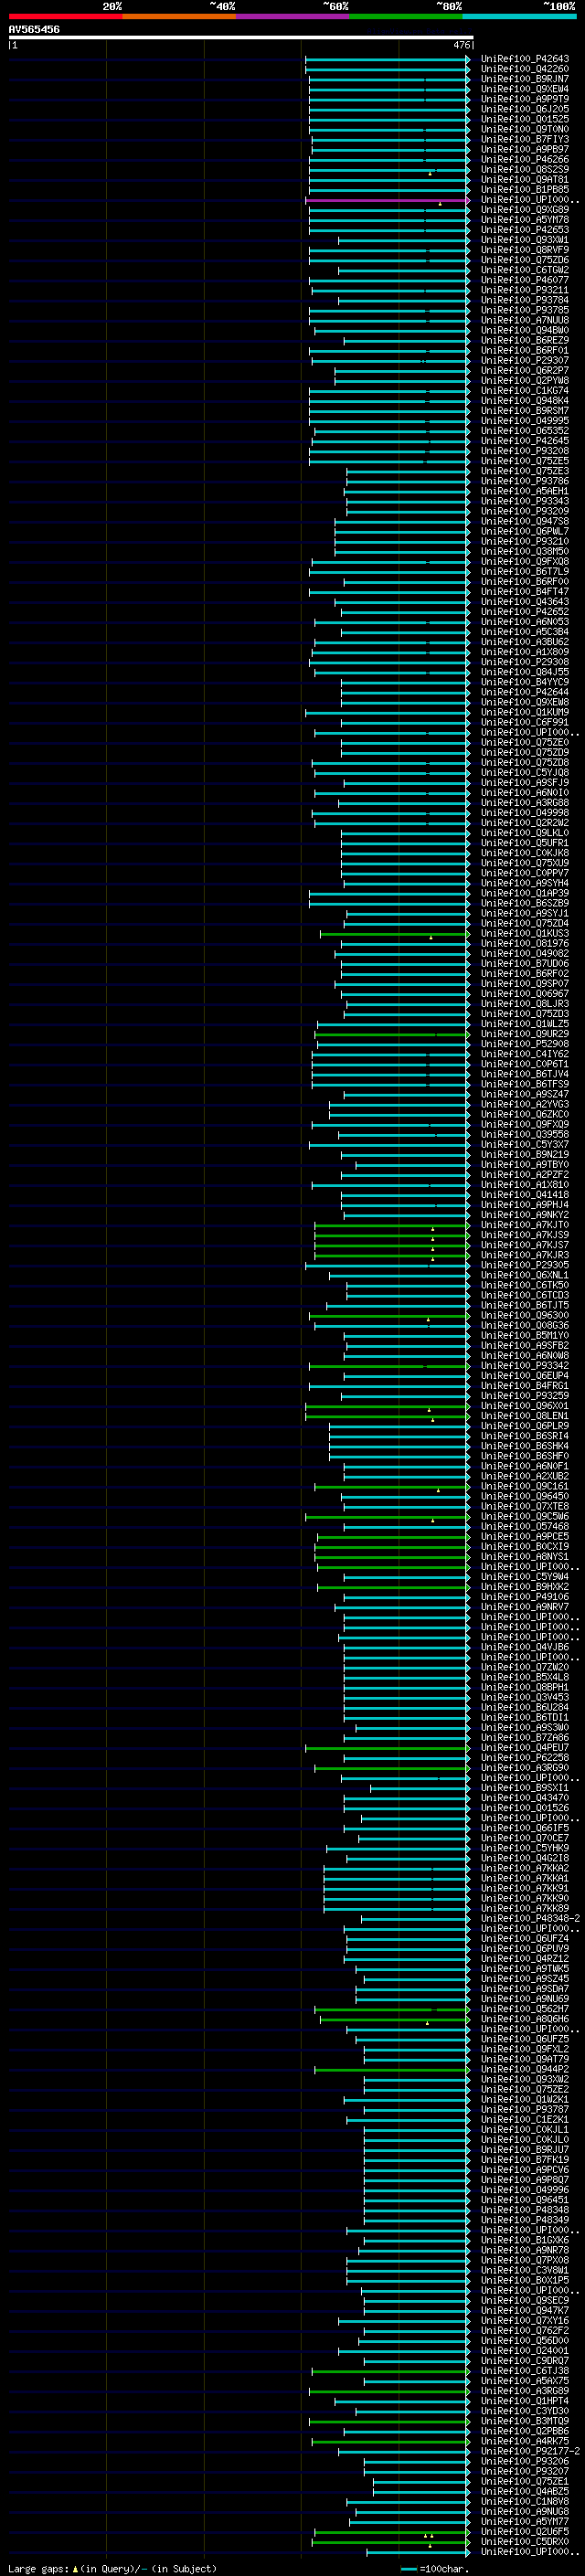585x2576 pixels.
Task: Select the UniRef100_B6REZ9 label
Action: point(525,340)
